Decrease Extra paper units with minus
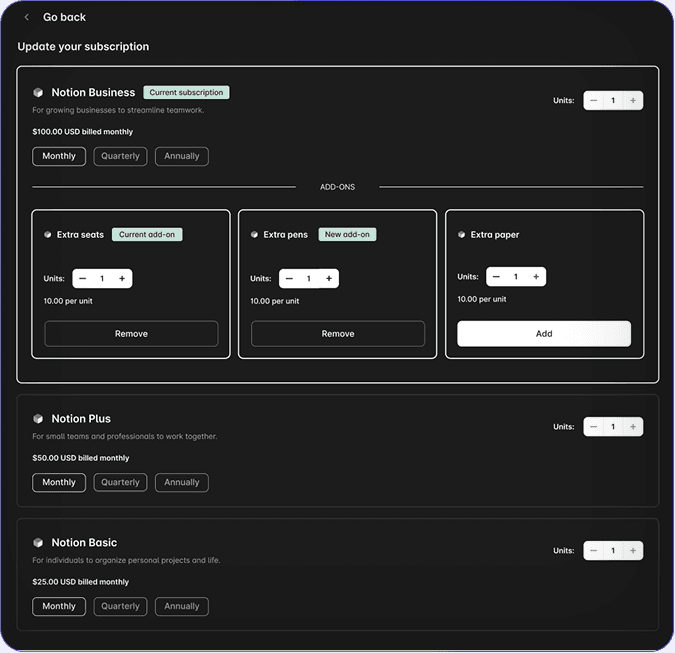 [x=496, y=277]
